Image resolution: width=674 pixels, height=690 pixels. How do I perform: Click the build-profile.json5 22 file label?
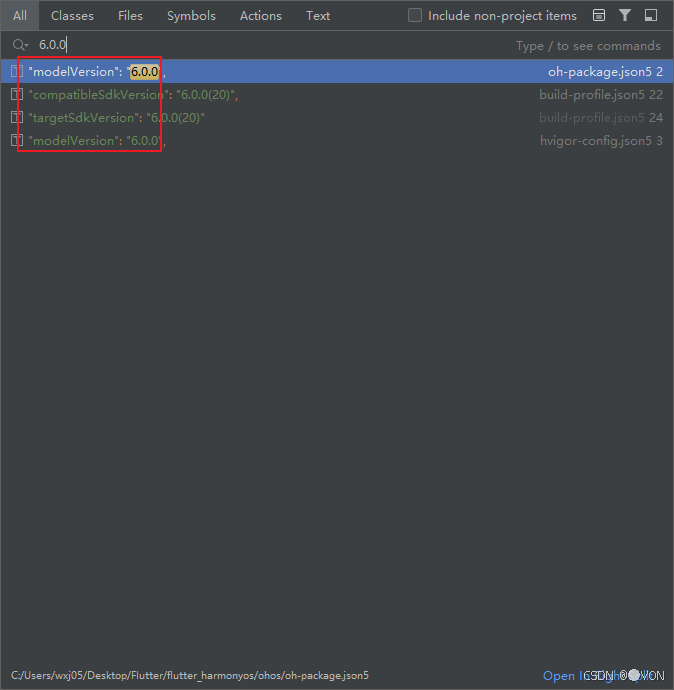(601, 95)
